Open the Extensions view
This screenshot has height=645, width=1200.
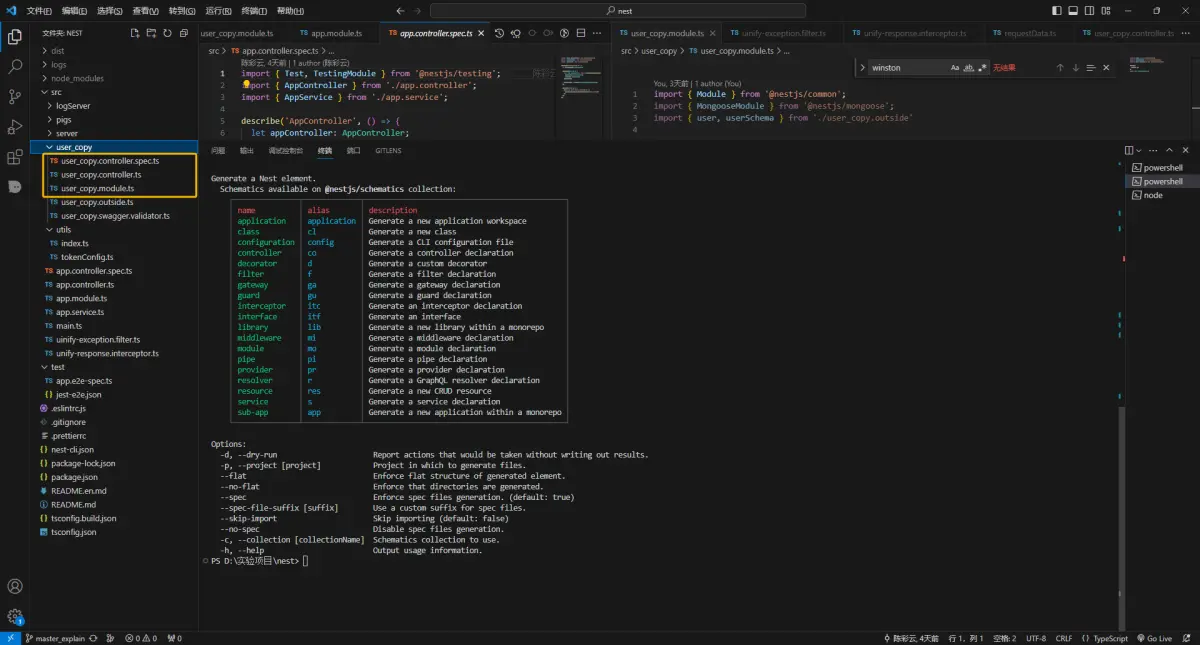click(x=15, y=157)
